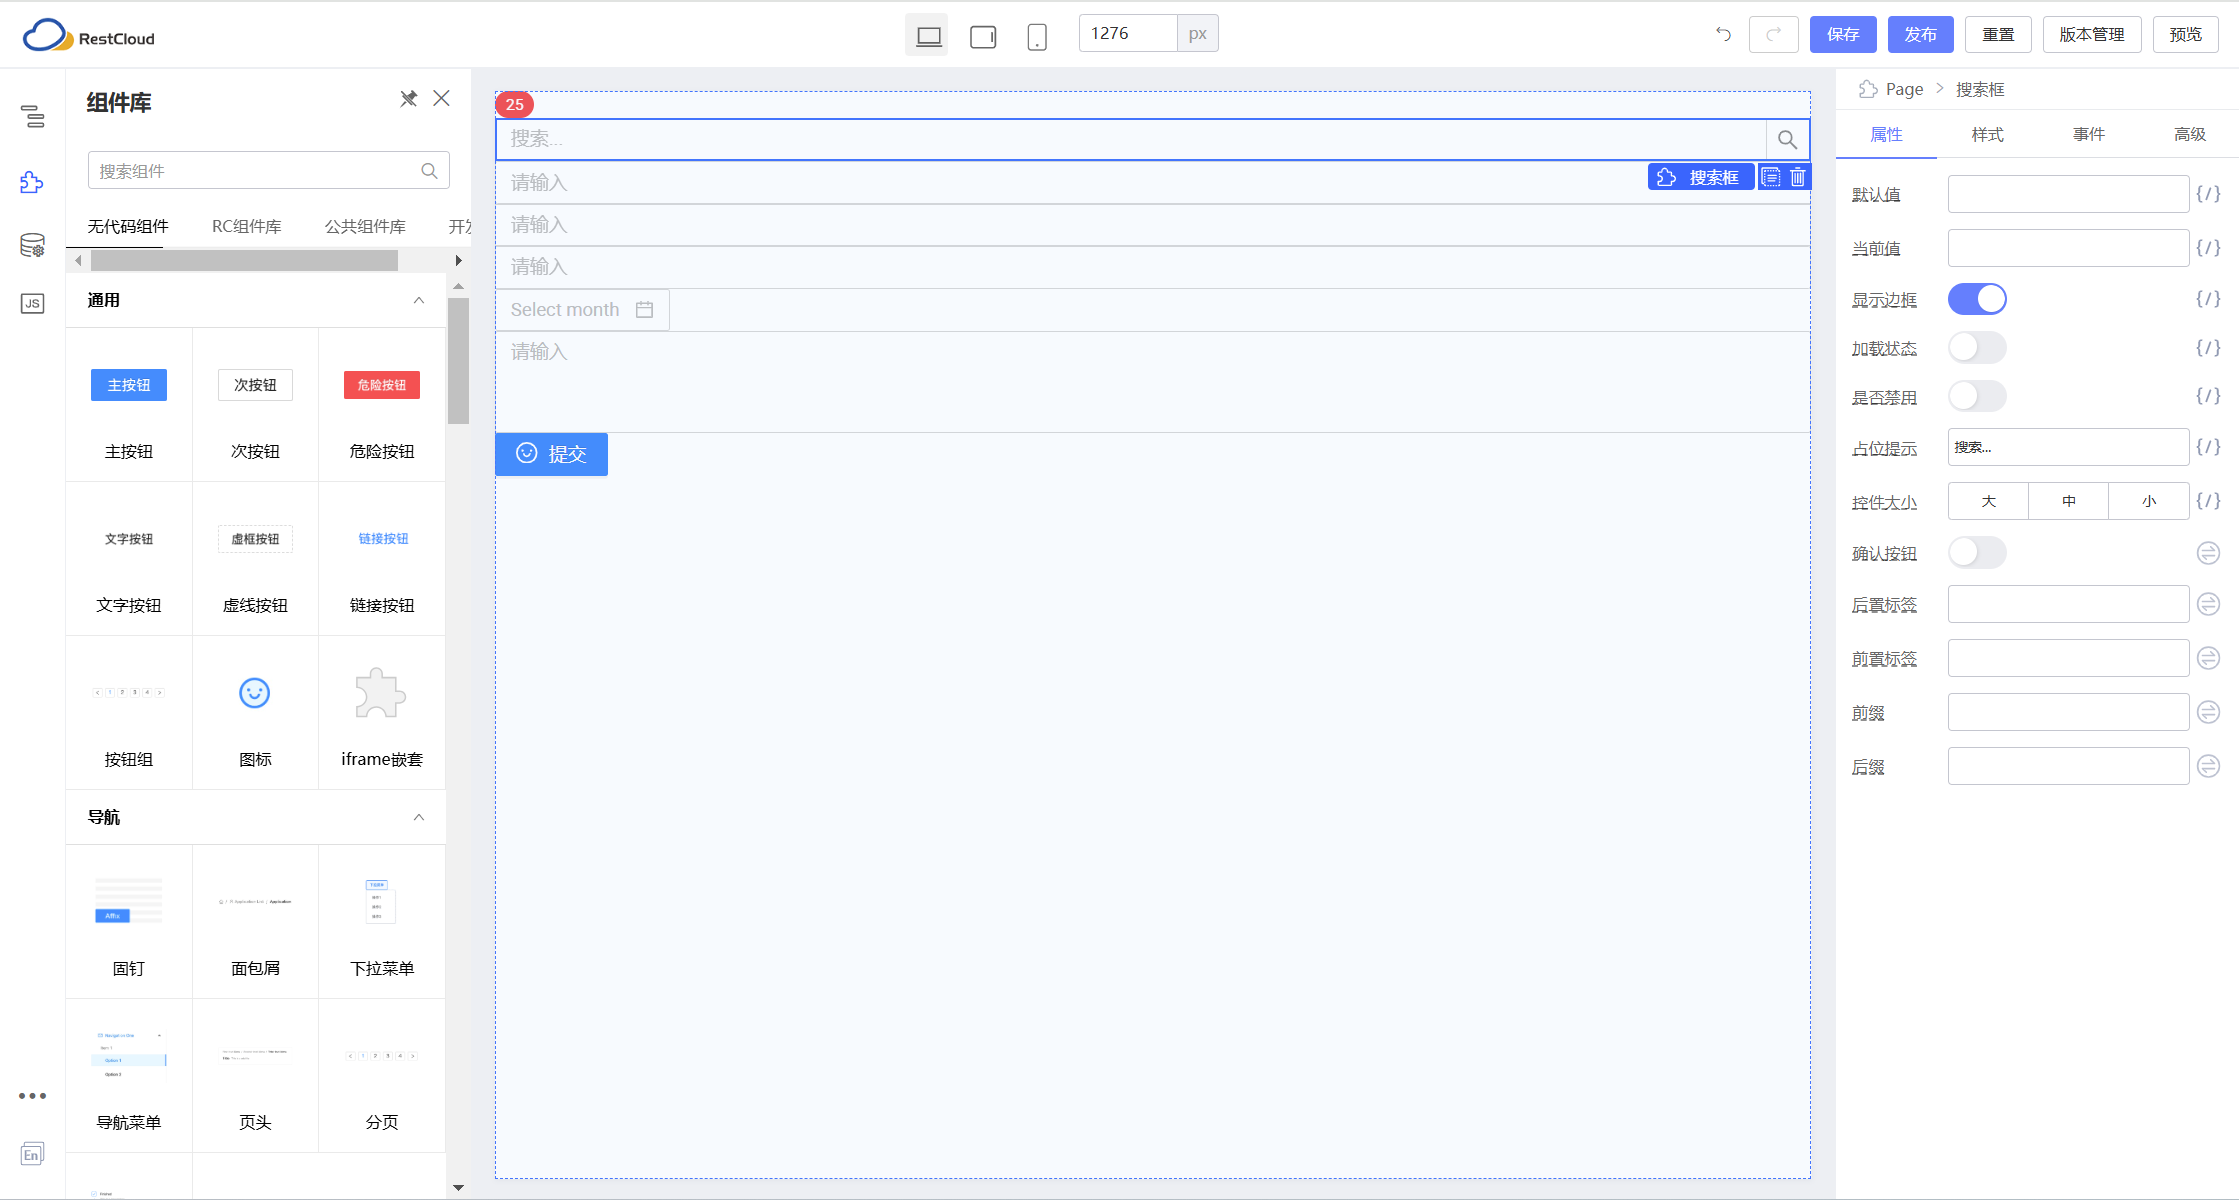Click the copy icon next to 搜索框
Viewport: 2239px width, 1200px height.
1770,178
